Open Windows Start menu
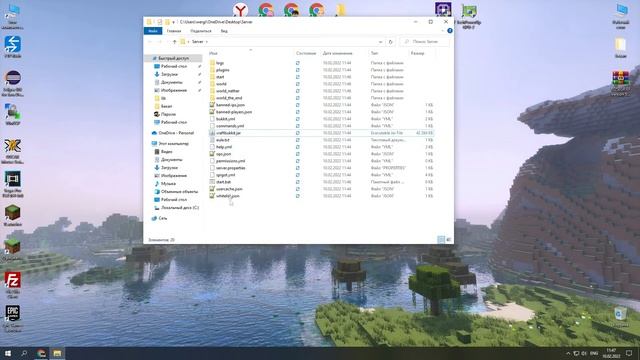This screenshot has height=360, width=640. click(x=8, y=353)
